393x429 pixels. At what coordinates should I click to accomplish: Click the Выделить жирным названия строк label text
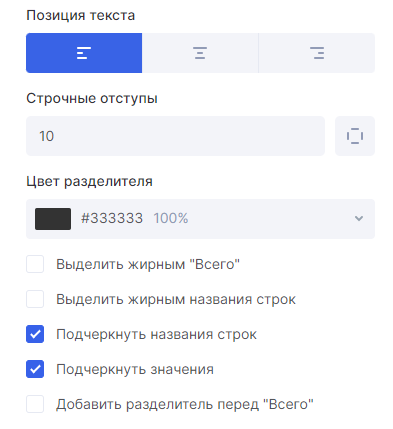pyautogui.click(x=176, y=299)
